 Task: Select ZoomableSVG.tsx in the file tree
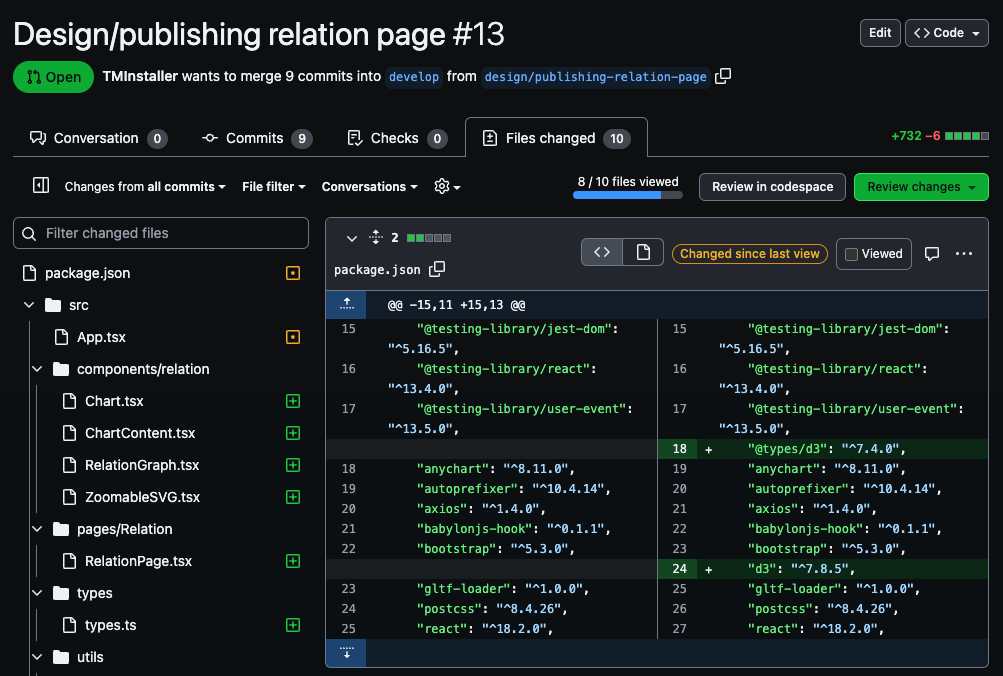(143, 497)
